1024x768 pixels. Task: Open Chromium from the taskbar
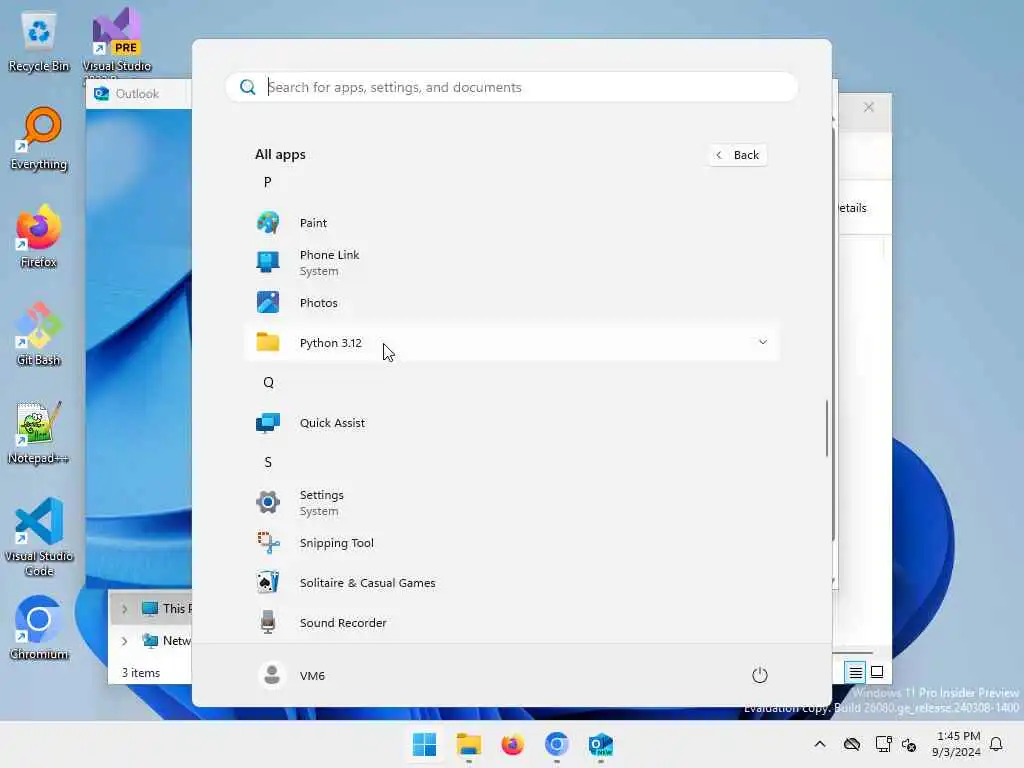(556, 744)
